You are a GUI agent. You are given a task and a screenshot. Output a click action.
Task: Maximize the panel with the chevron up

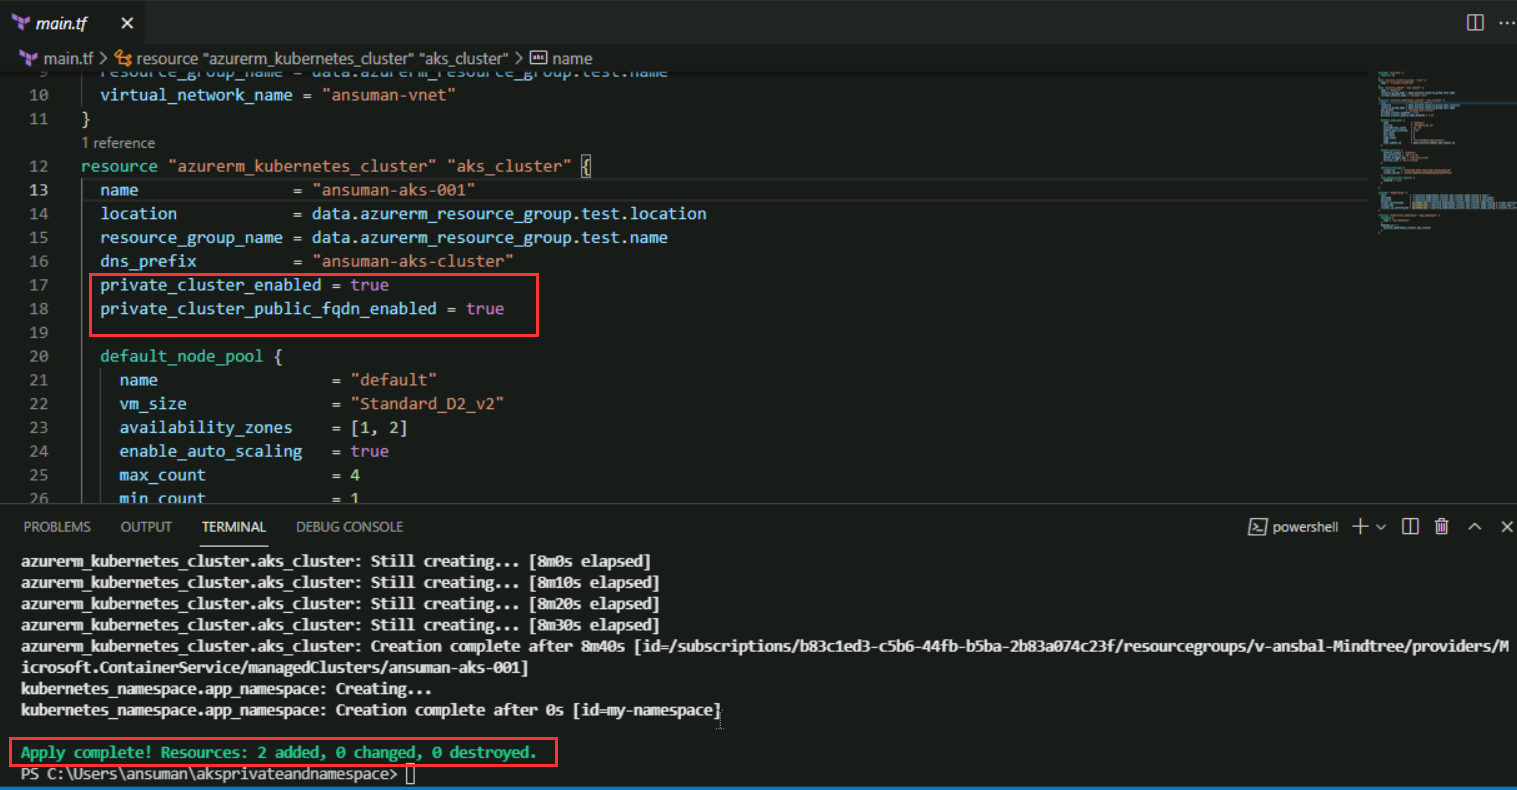pos(1474,527)
